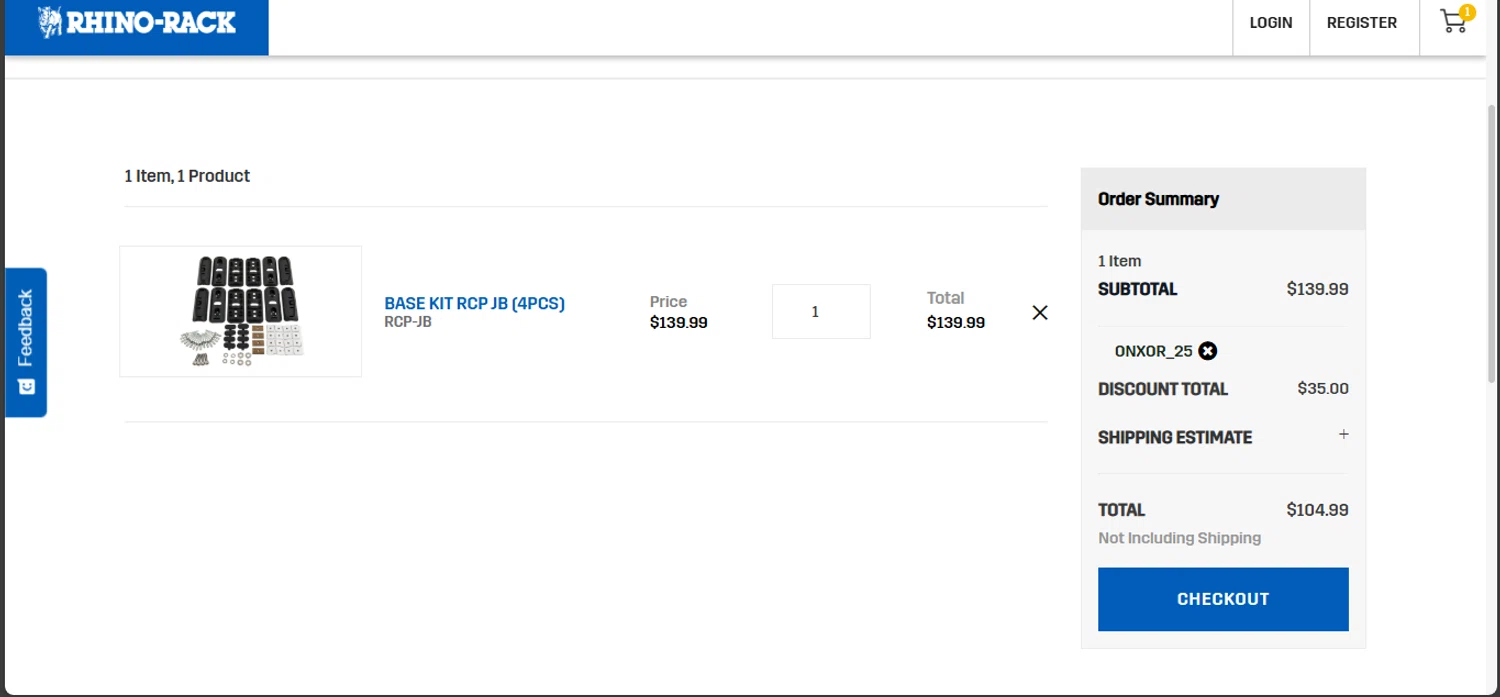Click the order total $104.99 amount
1500x697 pixels.
pyautogui.click(x=1317, y=510)
